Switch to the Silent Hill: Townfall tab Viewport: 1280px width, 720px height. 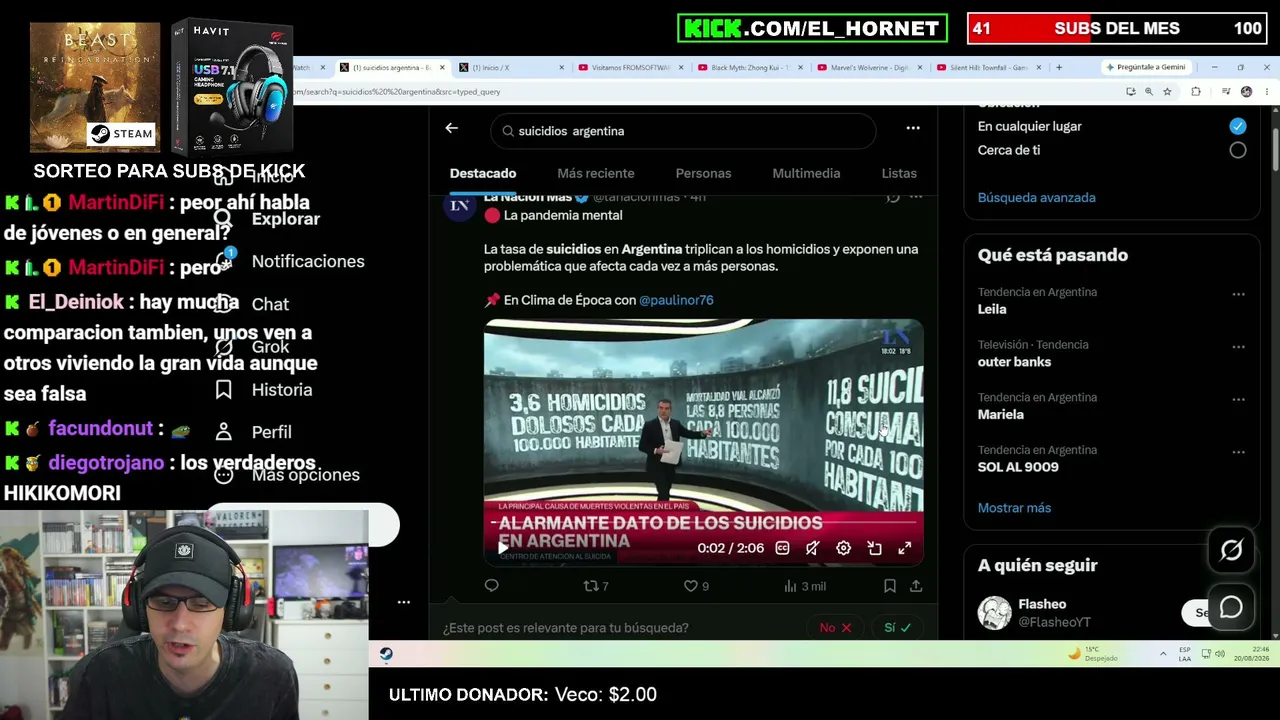tap(988, 68)
